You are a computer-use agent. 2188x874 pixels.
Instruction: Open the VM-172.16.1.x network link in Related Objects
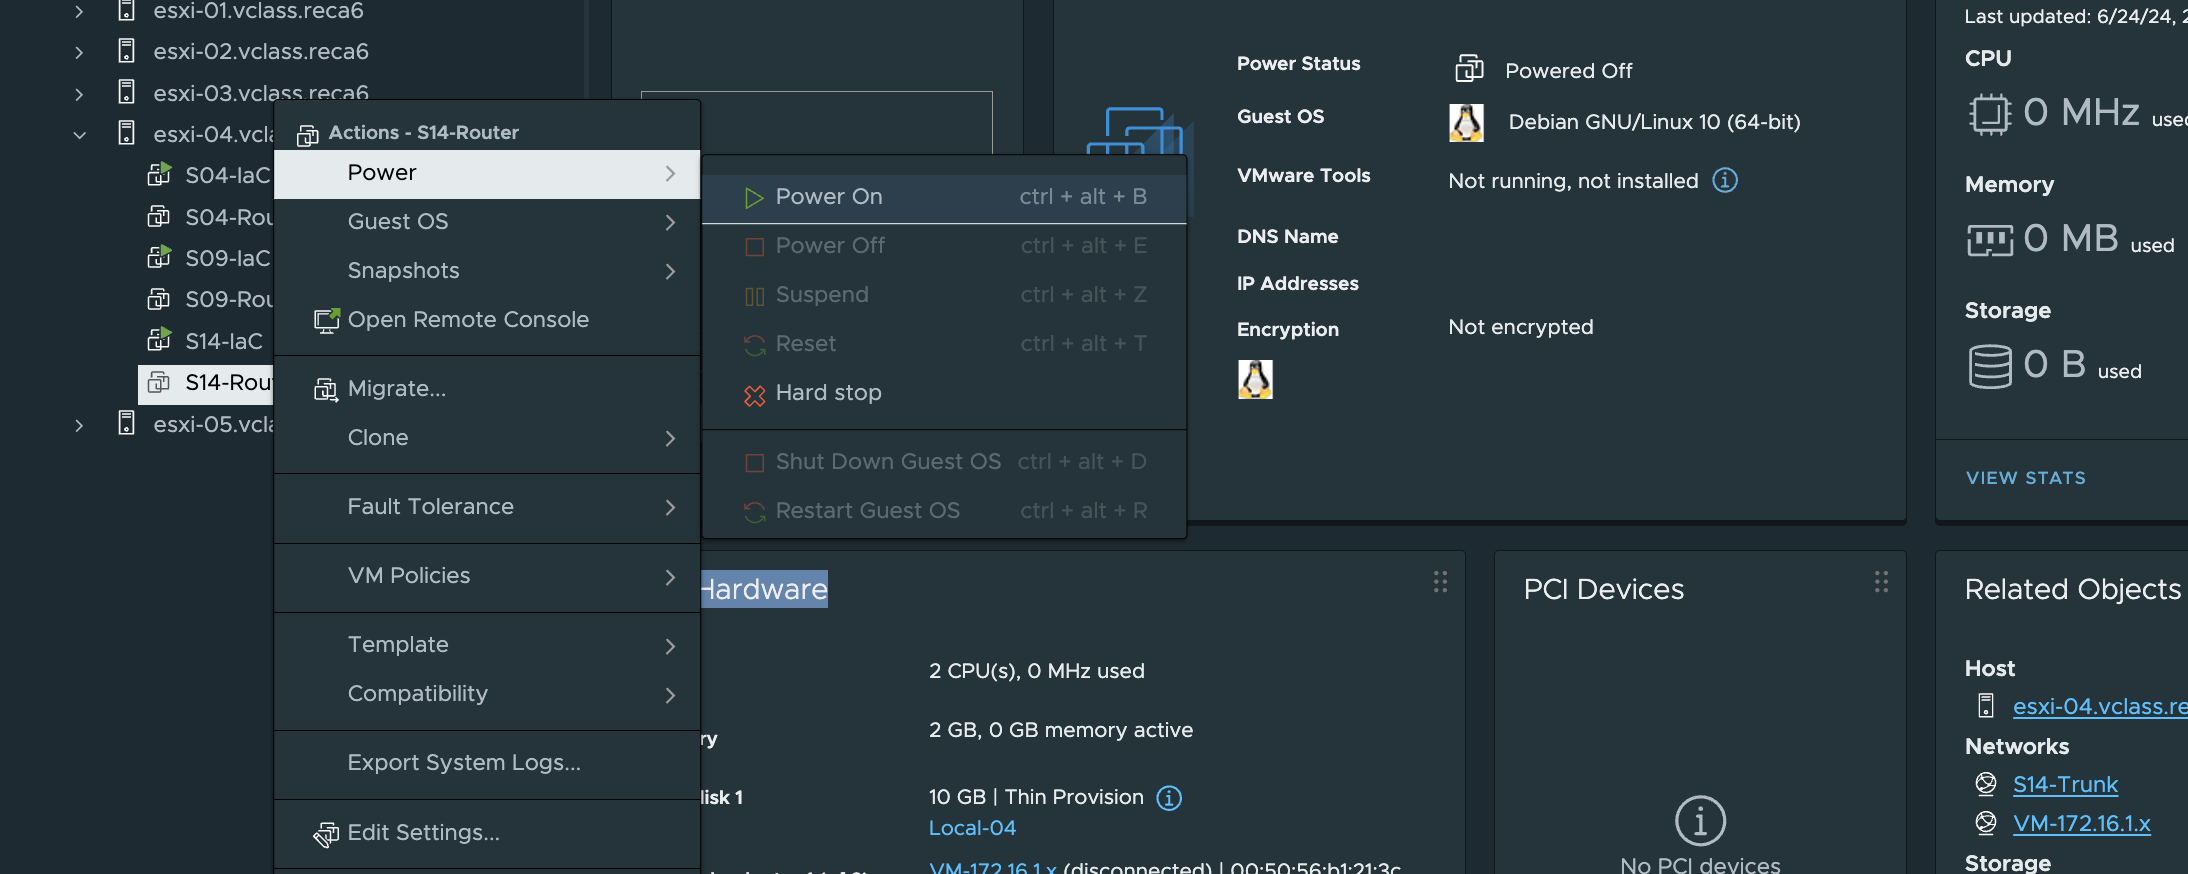(x=2081, y=823)
